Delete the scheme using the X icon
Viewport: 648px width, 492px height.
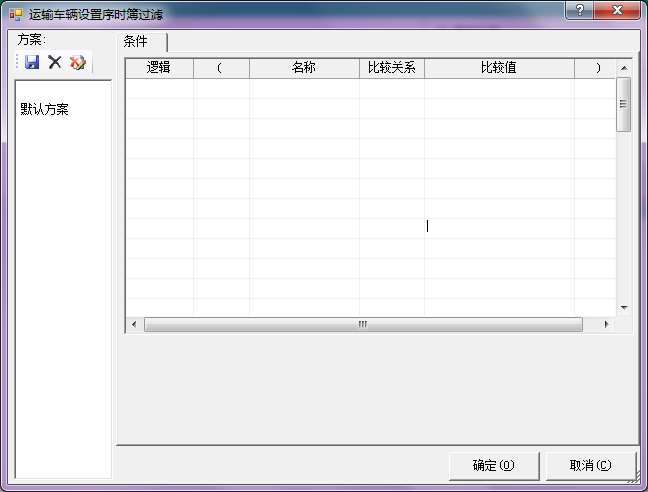(x=55, y=62)
